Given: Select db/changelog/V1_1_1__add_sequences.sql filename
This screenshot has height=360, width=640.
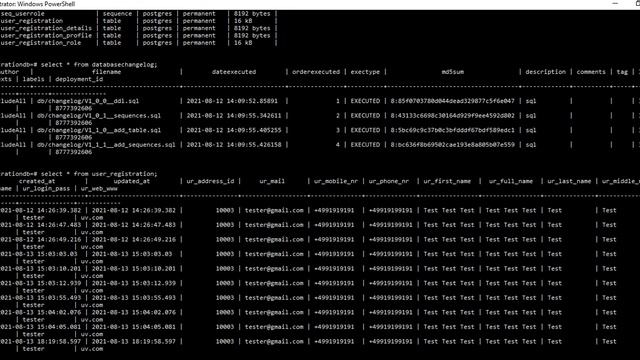Looking at the screenshot, I should [x=106, y=145].
